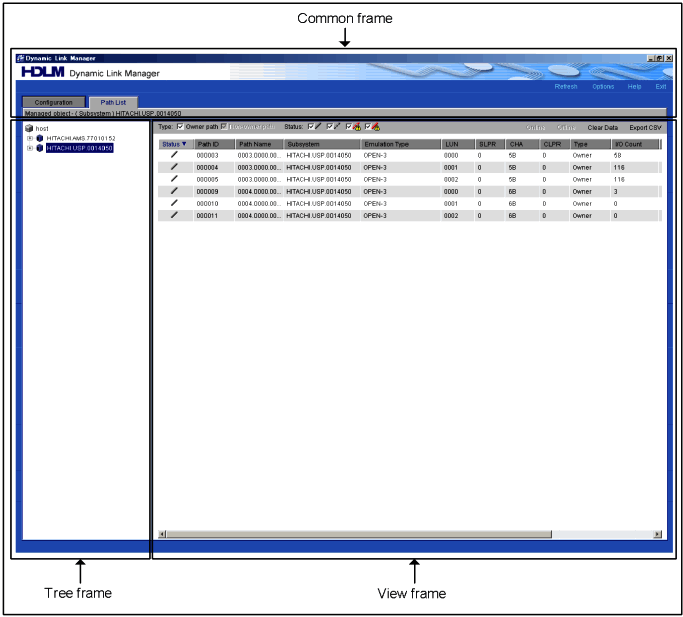Click the Path ID cell 000003

point(207,155)
